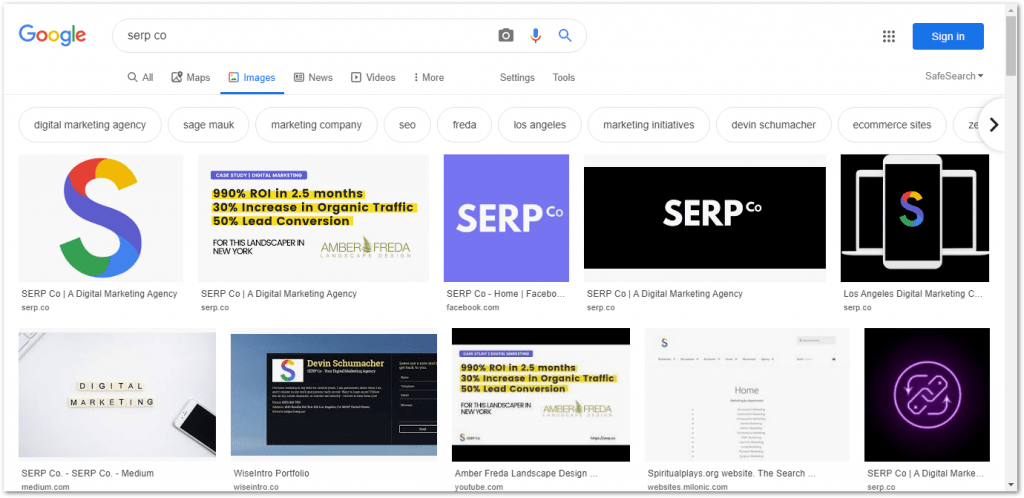Select the los angeles chip
Viewport: 1024px width, 498px height.
click(x=539, y=125)
